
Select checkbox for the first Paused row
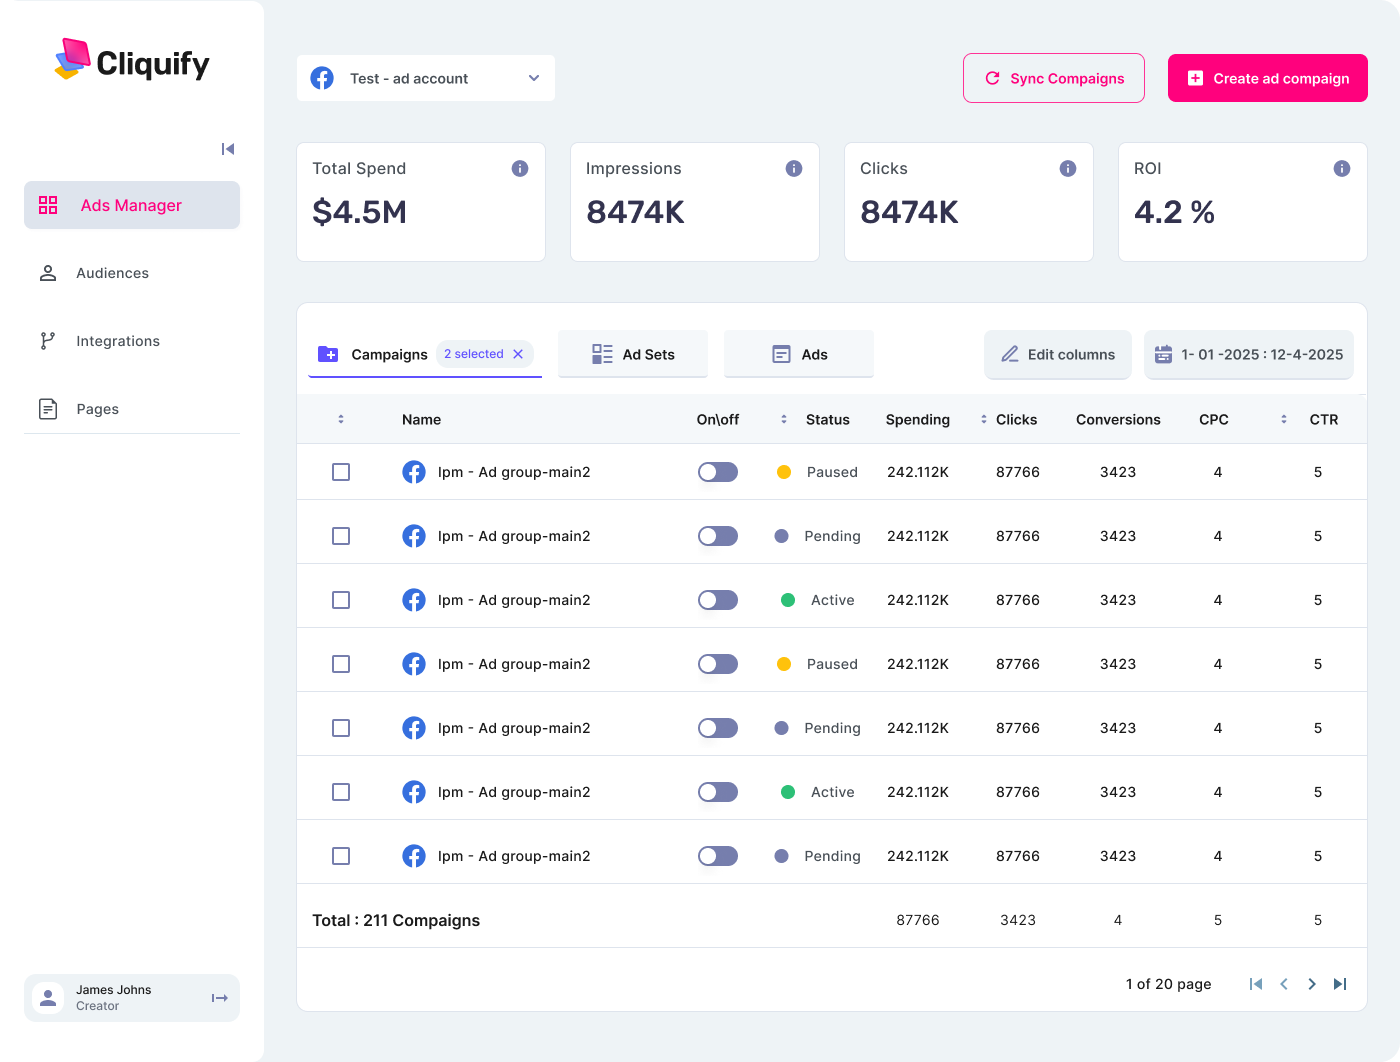coord(341,472)
